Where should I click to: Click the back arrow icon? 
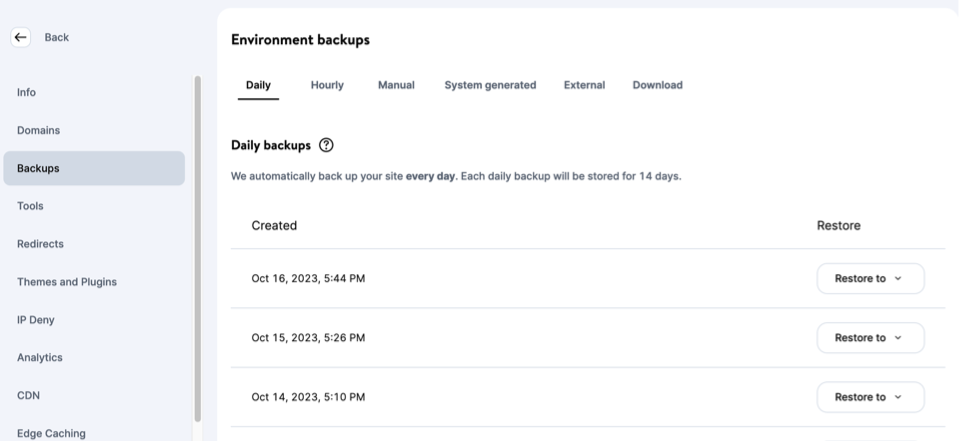click(20, 37)
